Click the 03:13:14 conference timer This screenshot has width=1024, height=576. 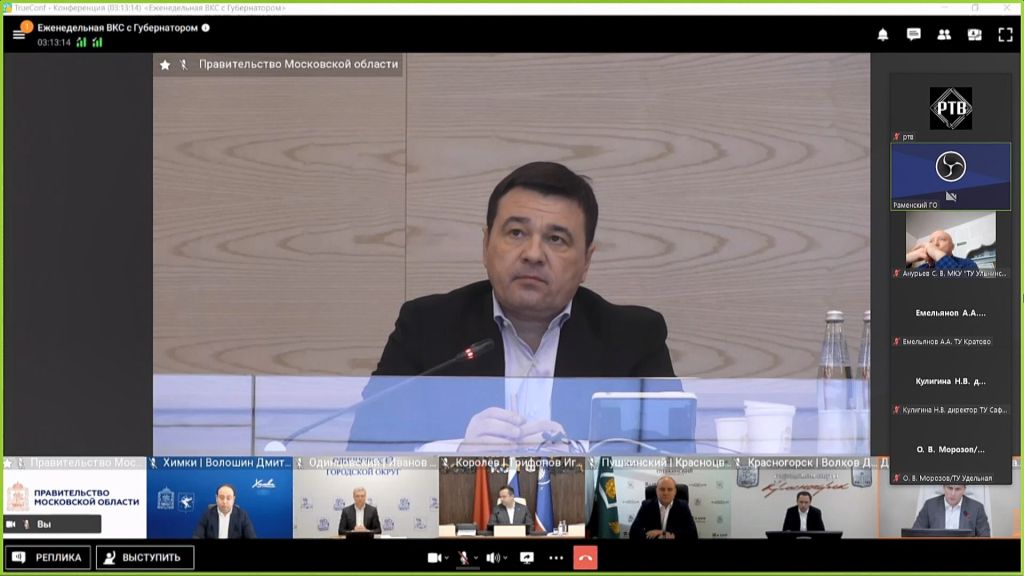(54, 42)
